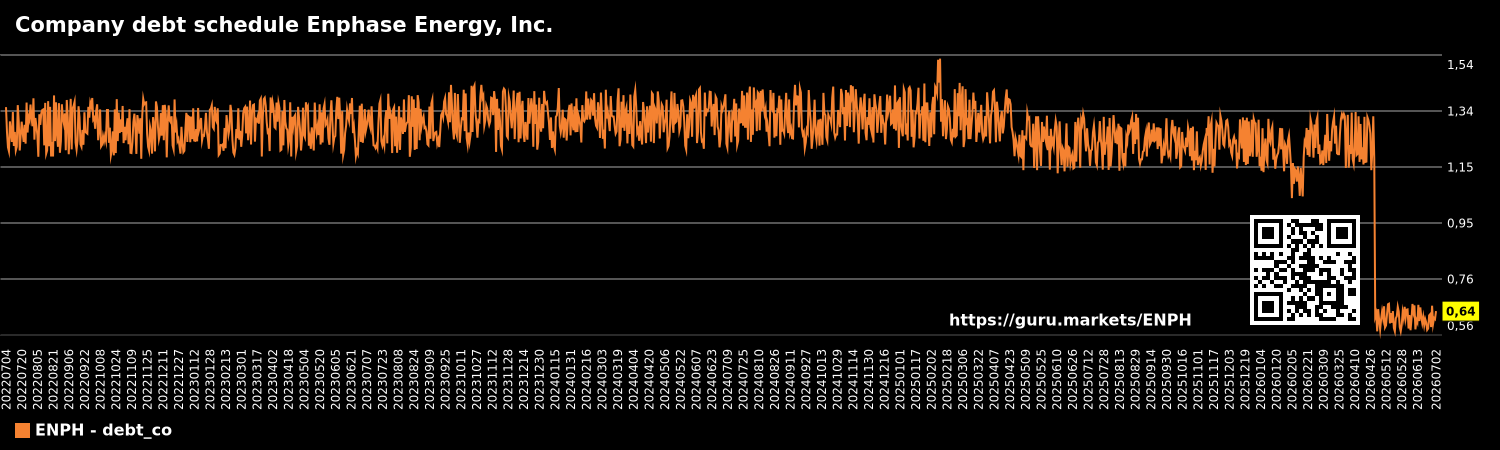Click x-axis date label 20240319
1500x450 pixels.
click(x=619, y=379)
